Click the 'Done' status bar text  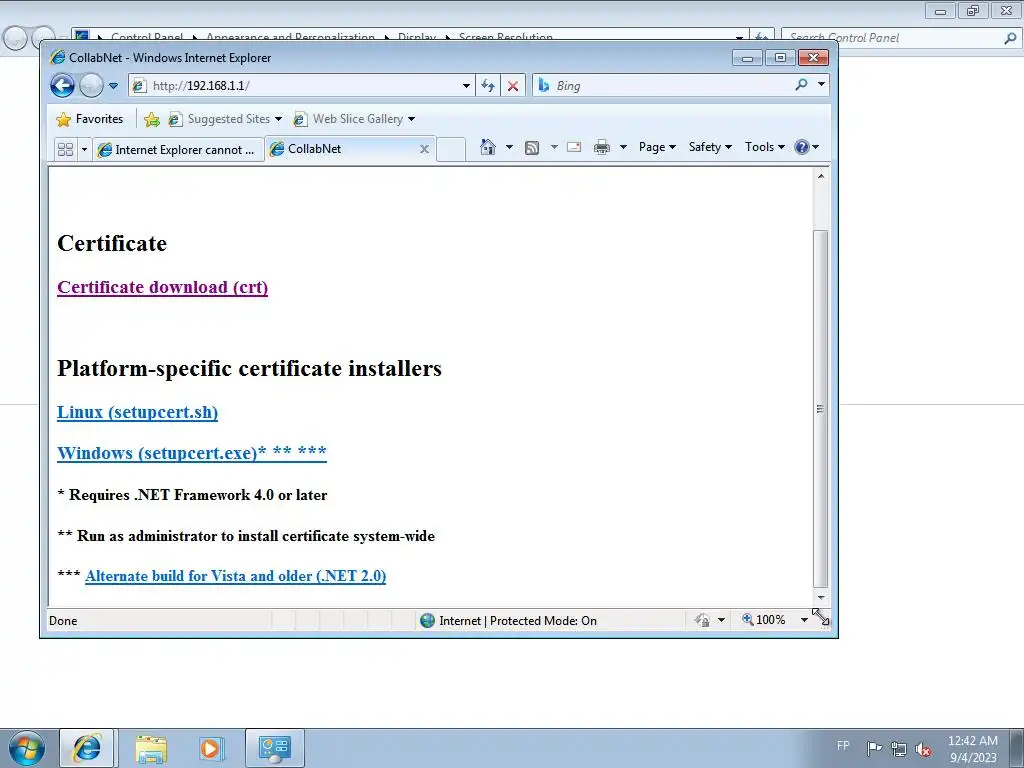pyautogui.click(x=63, y=621)
